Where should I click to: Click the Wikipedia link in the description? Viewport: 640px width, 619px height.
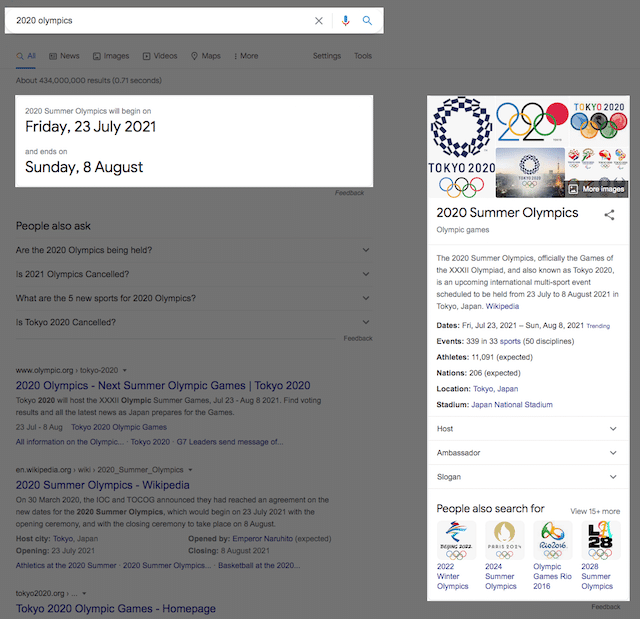pos(502,306)
